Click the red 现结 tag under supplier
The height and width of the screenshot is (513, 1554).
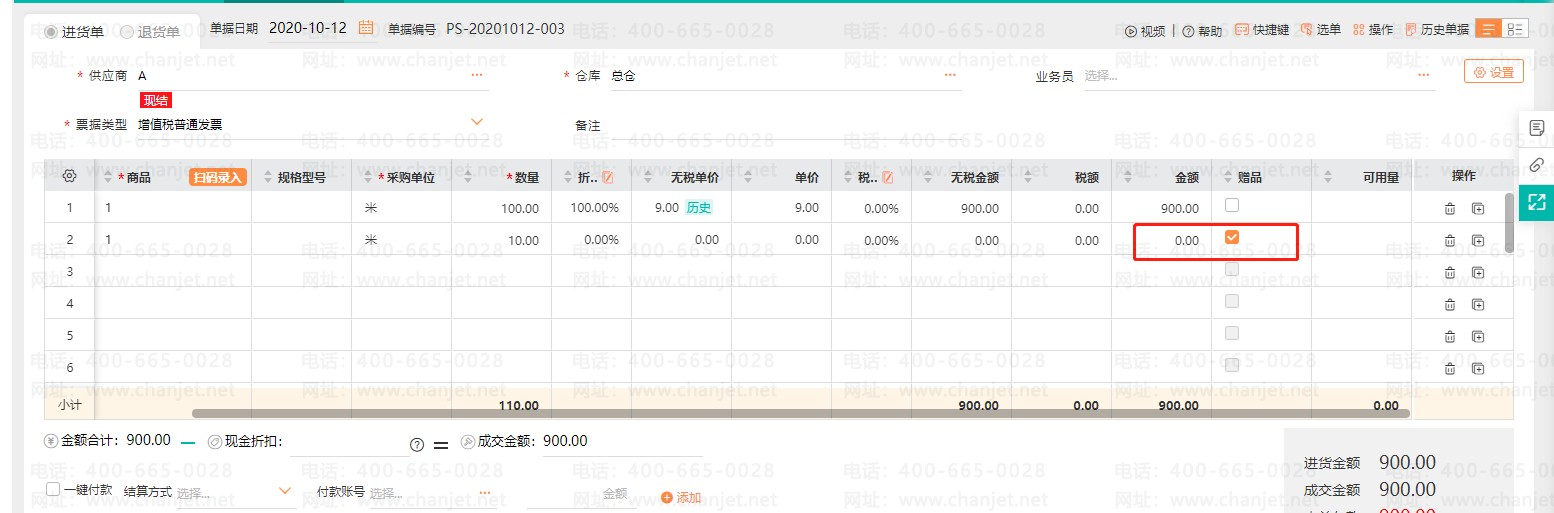click(156, 100)
